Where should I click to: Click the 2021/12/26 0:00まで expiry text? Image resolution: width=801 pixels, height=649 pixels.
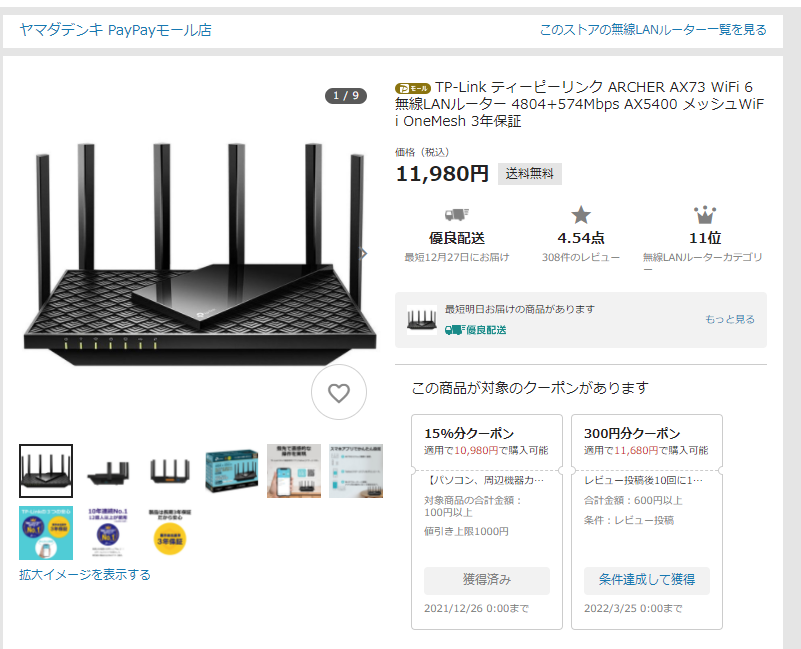(x=476, y=609)
